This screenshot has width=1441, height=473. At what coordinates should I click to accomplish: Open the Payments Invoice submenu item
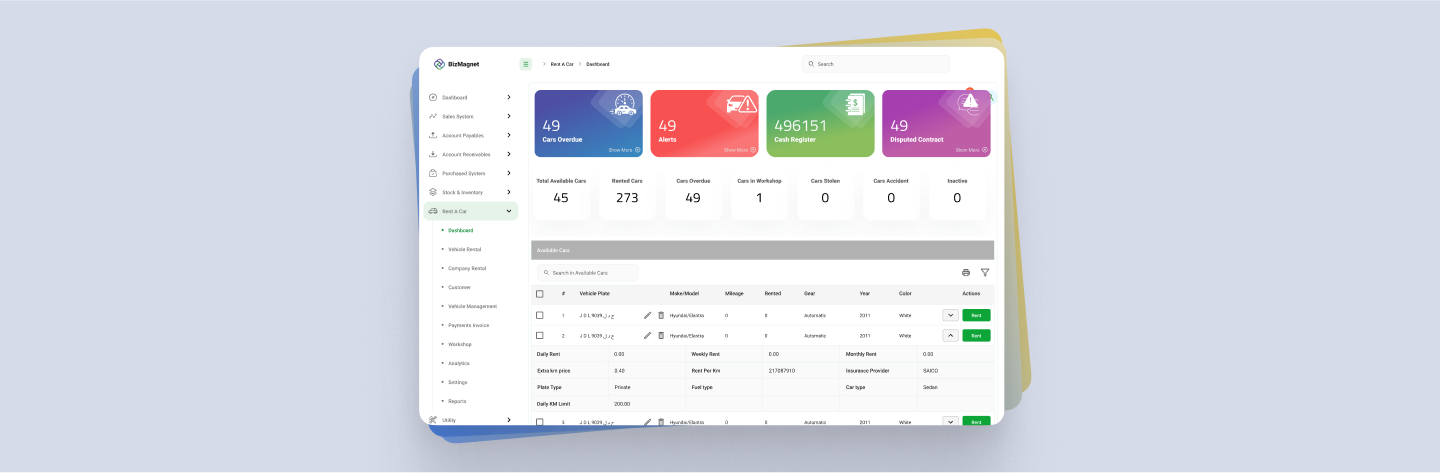(468, 325)
